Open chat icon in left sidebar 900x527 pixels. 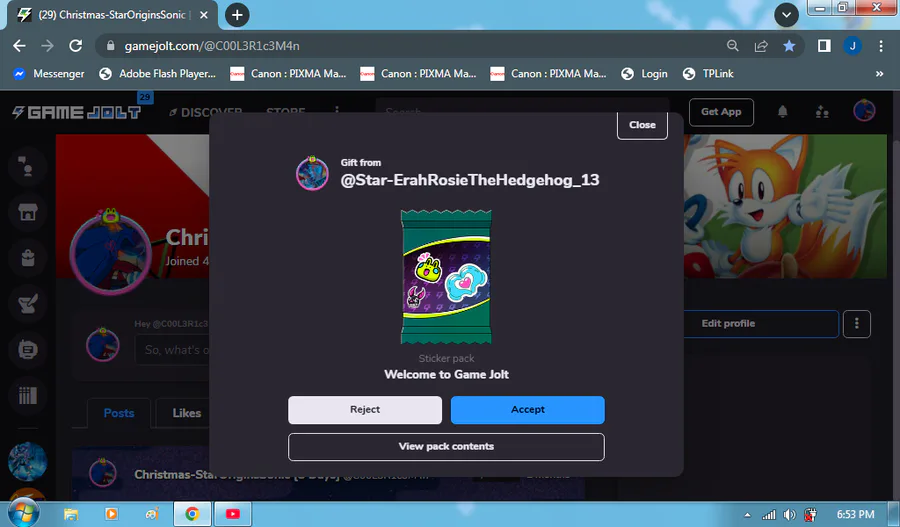[x=27, y=166]
